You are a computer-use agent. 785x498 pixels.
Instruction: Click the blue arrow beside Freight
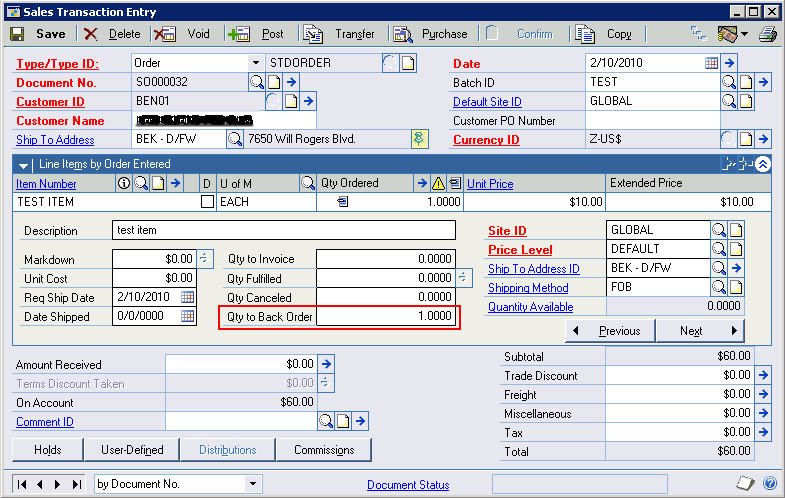(x=763, y=394)
